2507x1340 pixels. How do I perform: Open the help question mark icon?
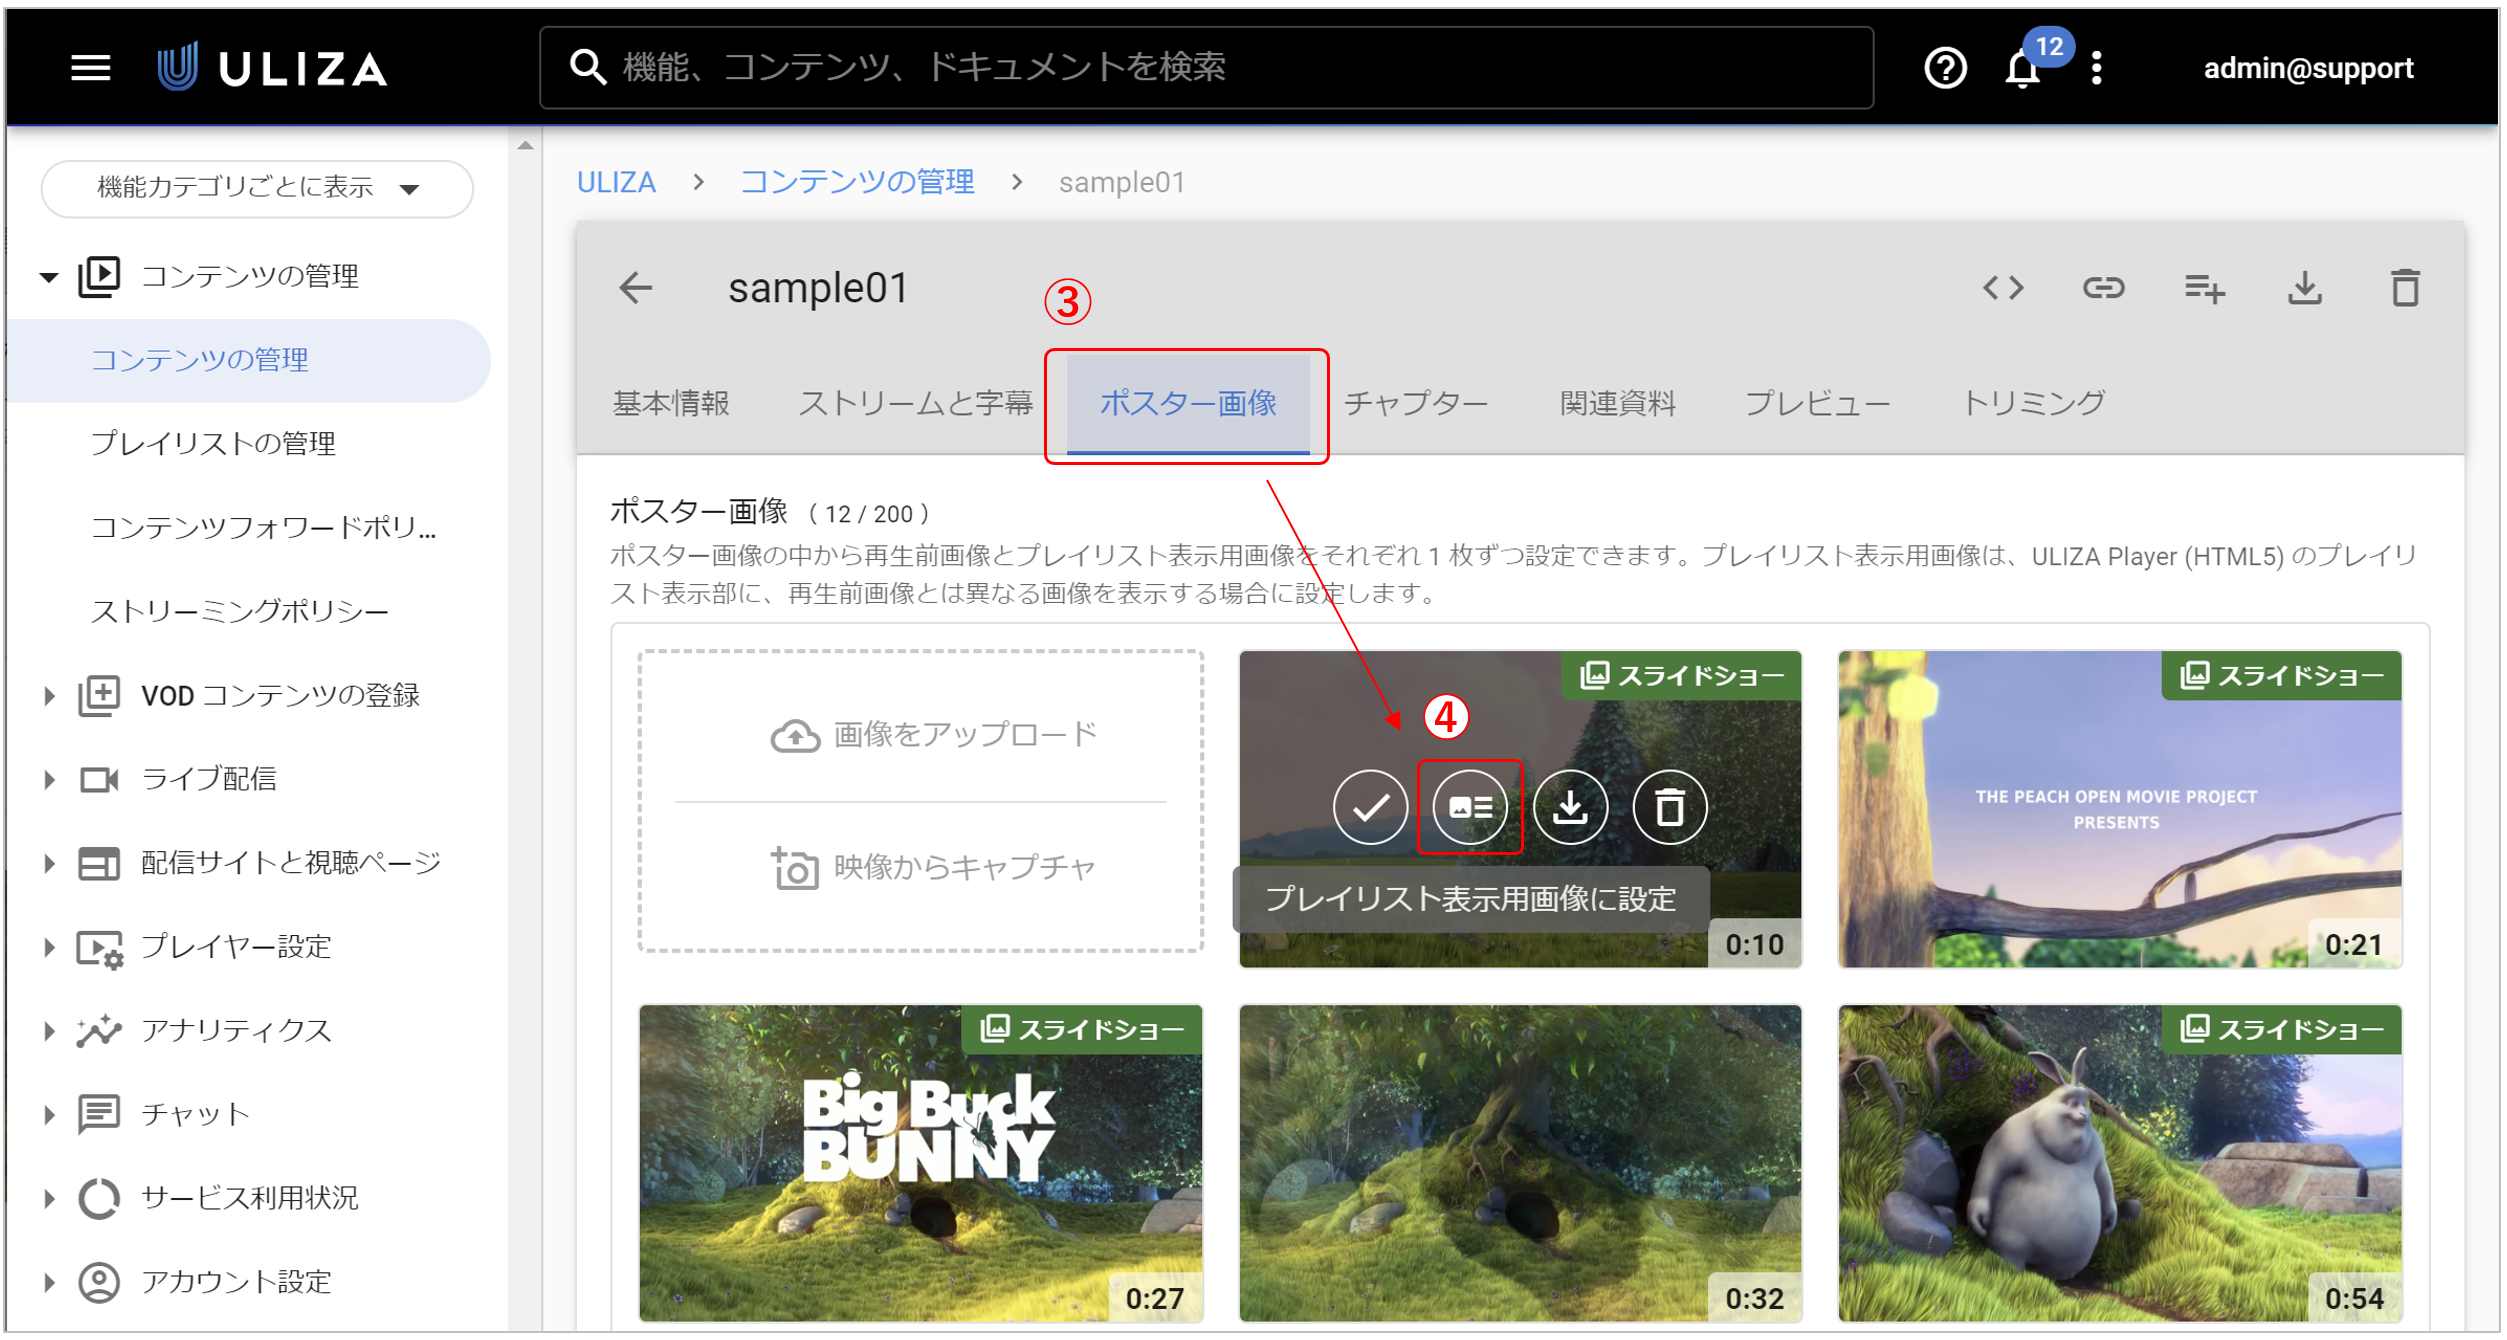tap(1945, 68)
